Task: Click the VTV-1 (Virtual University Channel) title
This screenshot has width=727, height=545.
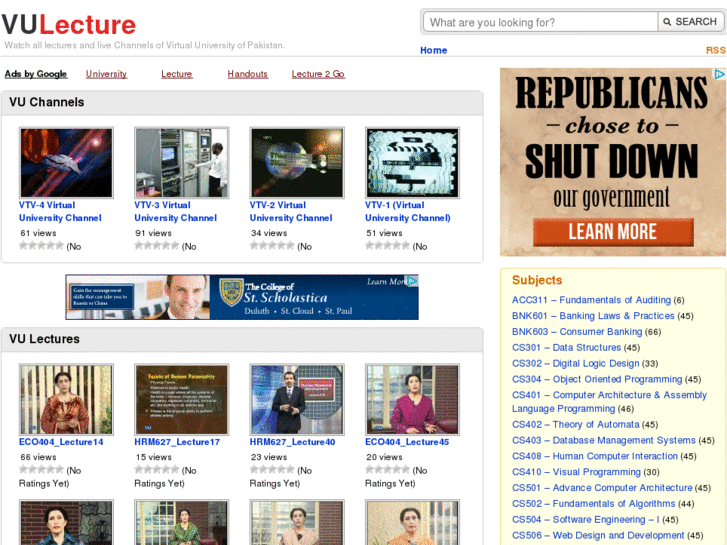Action: pyautogui.click(x=408, y=212)
